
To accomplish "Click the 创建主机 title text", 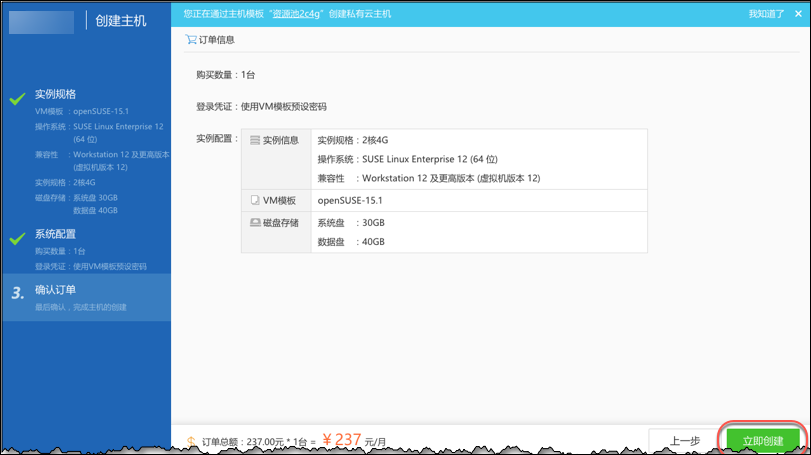I will [x=121, y=21].
